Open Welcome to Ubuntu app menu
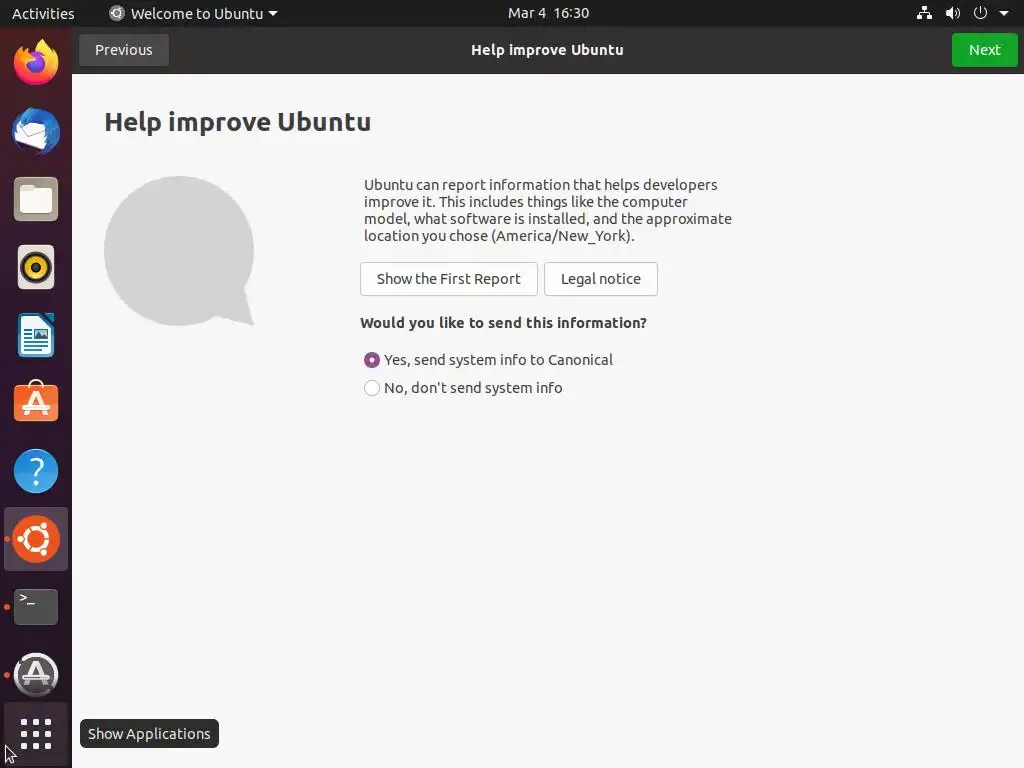The image size is (1024, 768). coord(193,13)
